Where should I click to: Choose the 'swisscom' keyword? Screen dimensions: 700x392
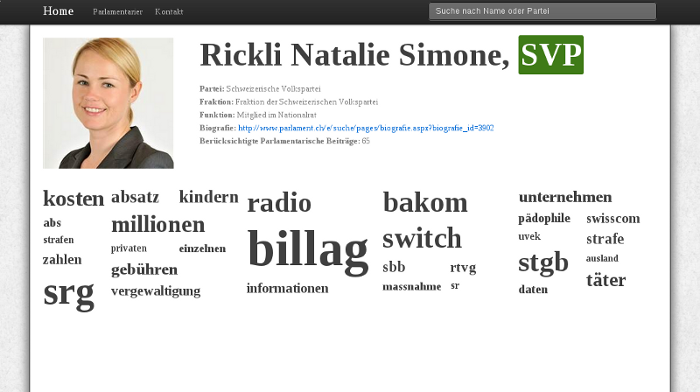tap(613, 219)
